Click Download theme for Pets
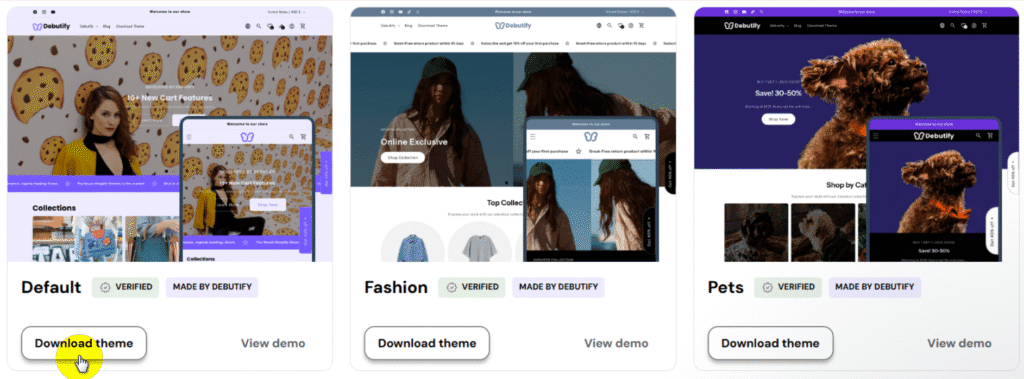The image size is (1024, 379). pos(771,343)
